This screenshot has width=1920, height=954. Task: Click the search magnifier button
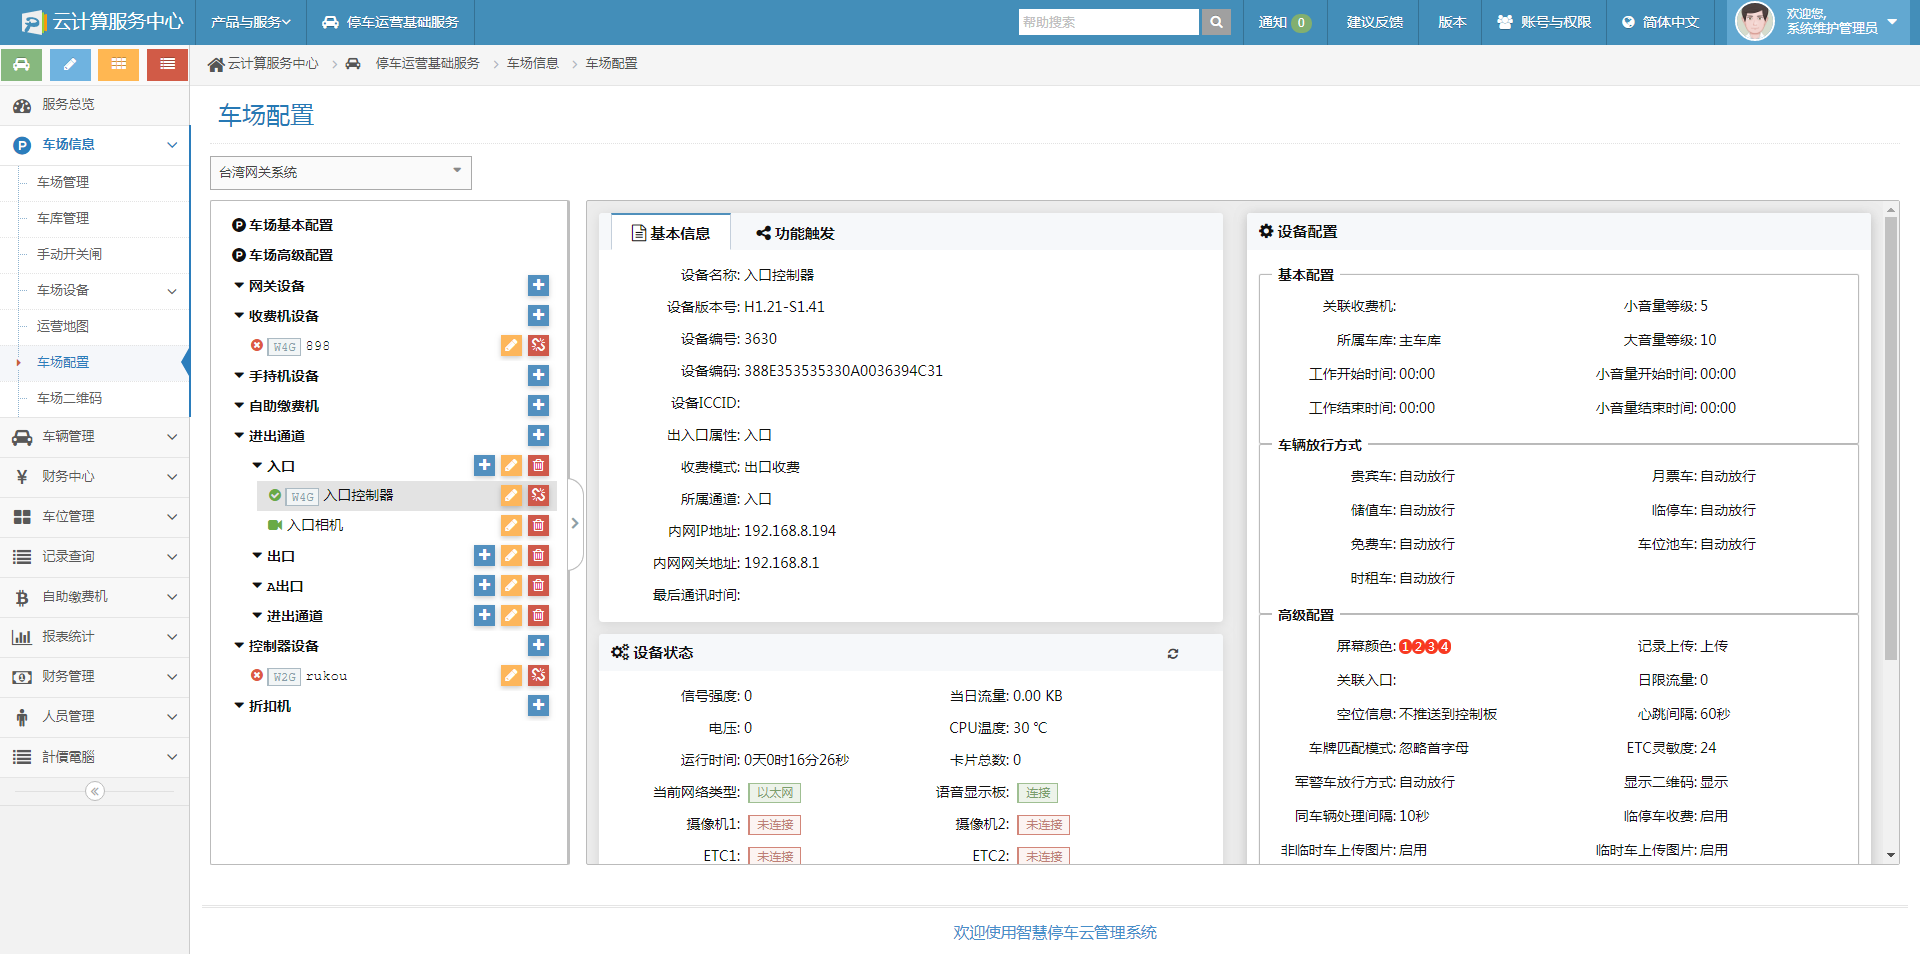point(1215,22)
